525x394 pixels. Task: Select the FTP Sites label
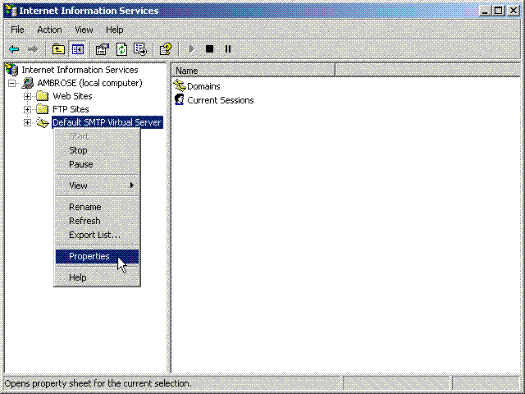click(71, 109)
